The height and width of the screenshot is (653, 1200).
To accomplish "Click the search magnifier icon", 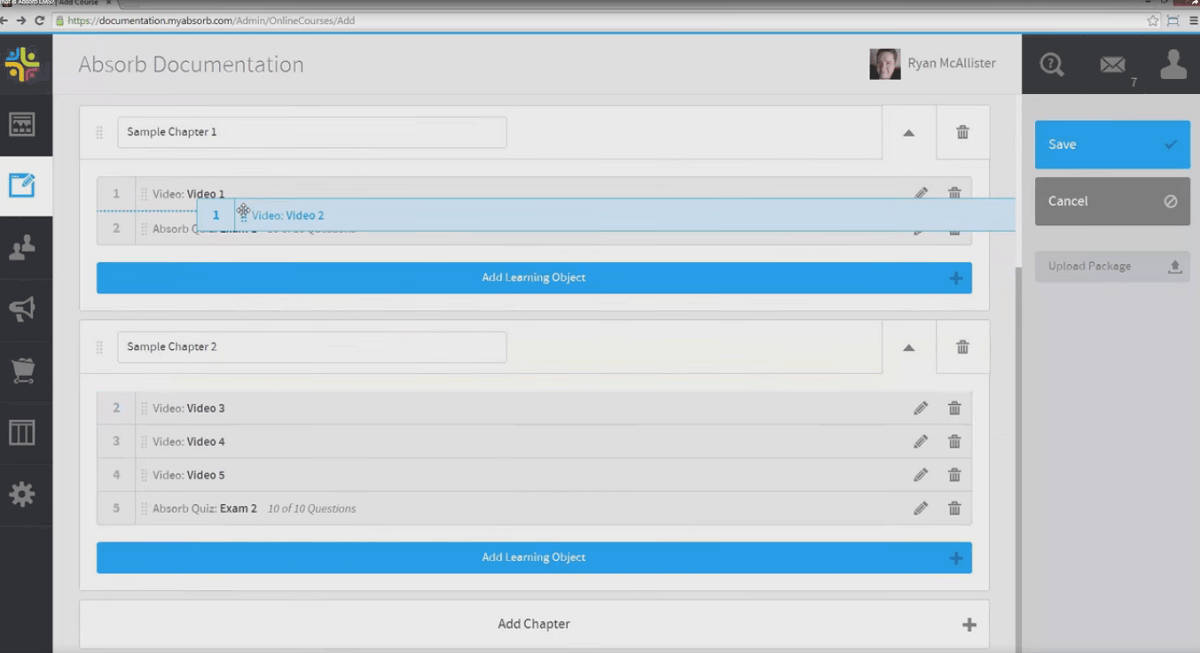I will tap(1051, 64).
